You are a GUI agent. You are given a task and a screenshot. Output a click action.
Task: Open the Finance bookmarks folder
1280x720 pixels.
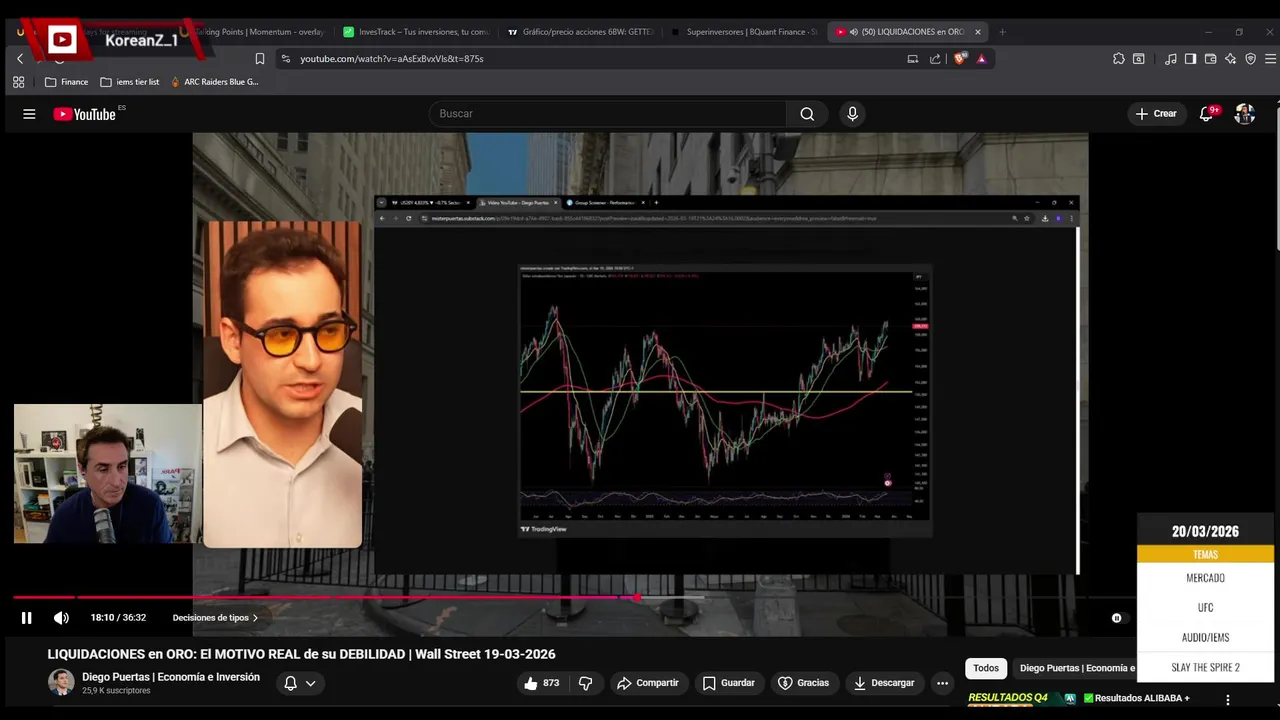click(x=67, y=82)
